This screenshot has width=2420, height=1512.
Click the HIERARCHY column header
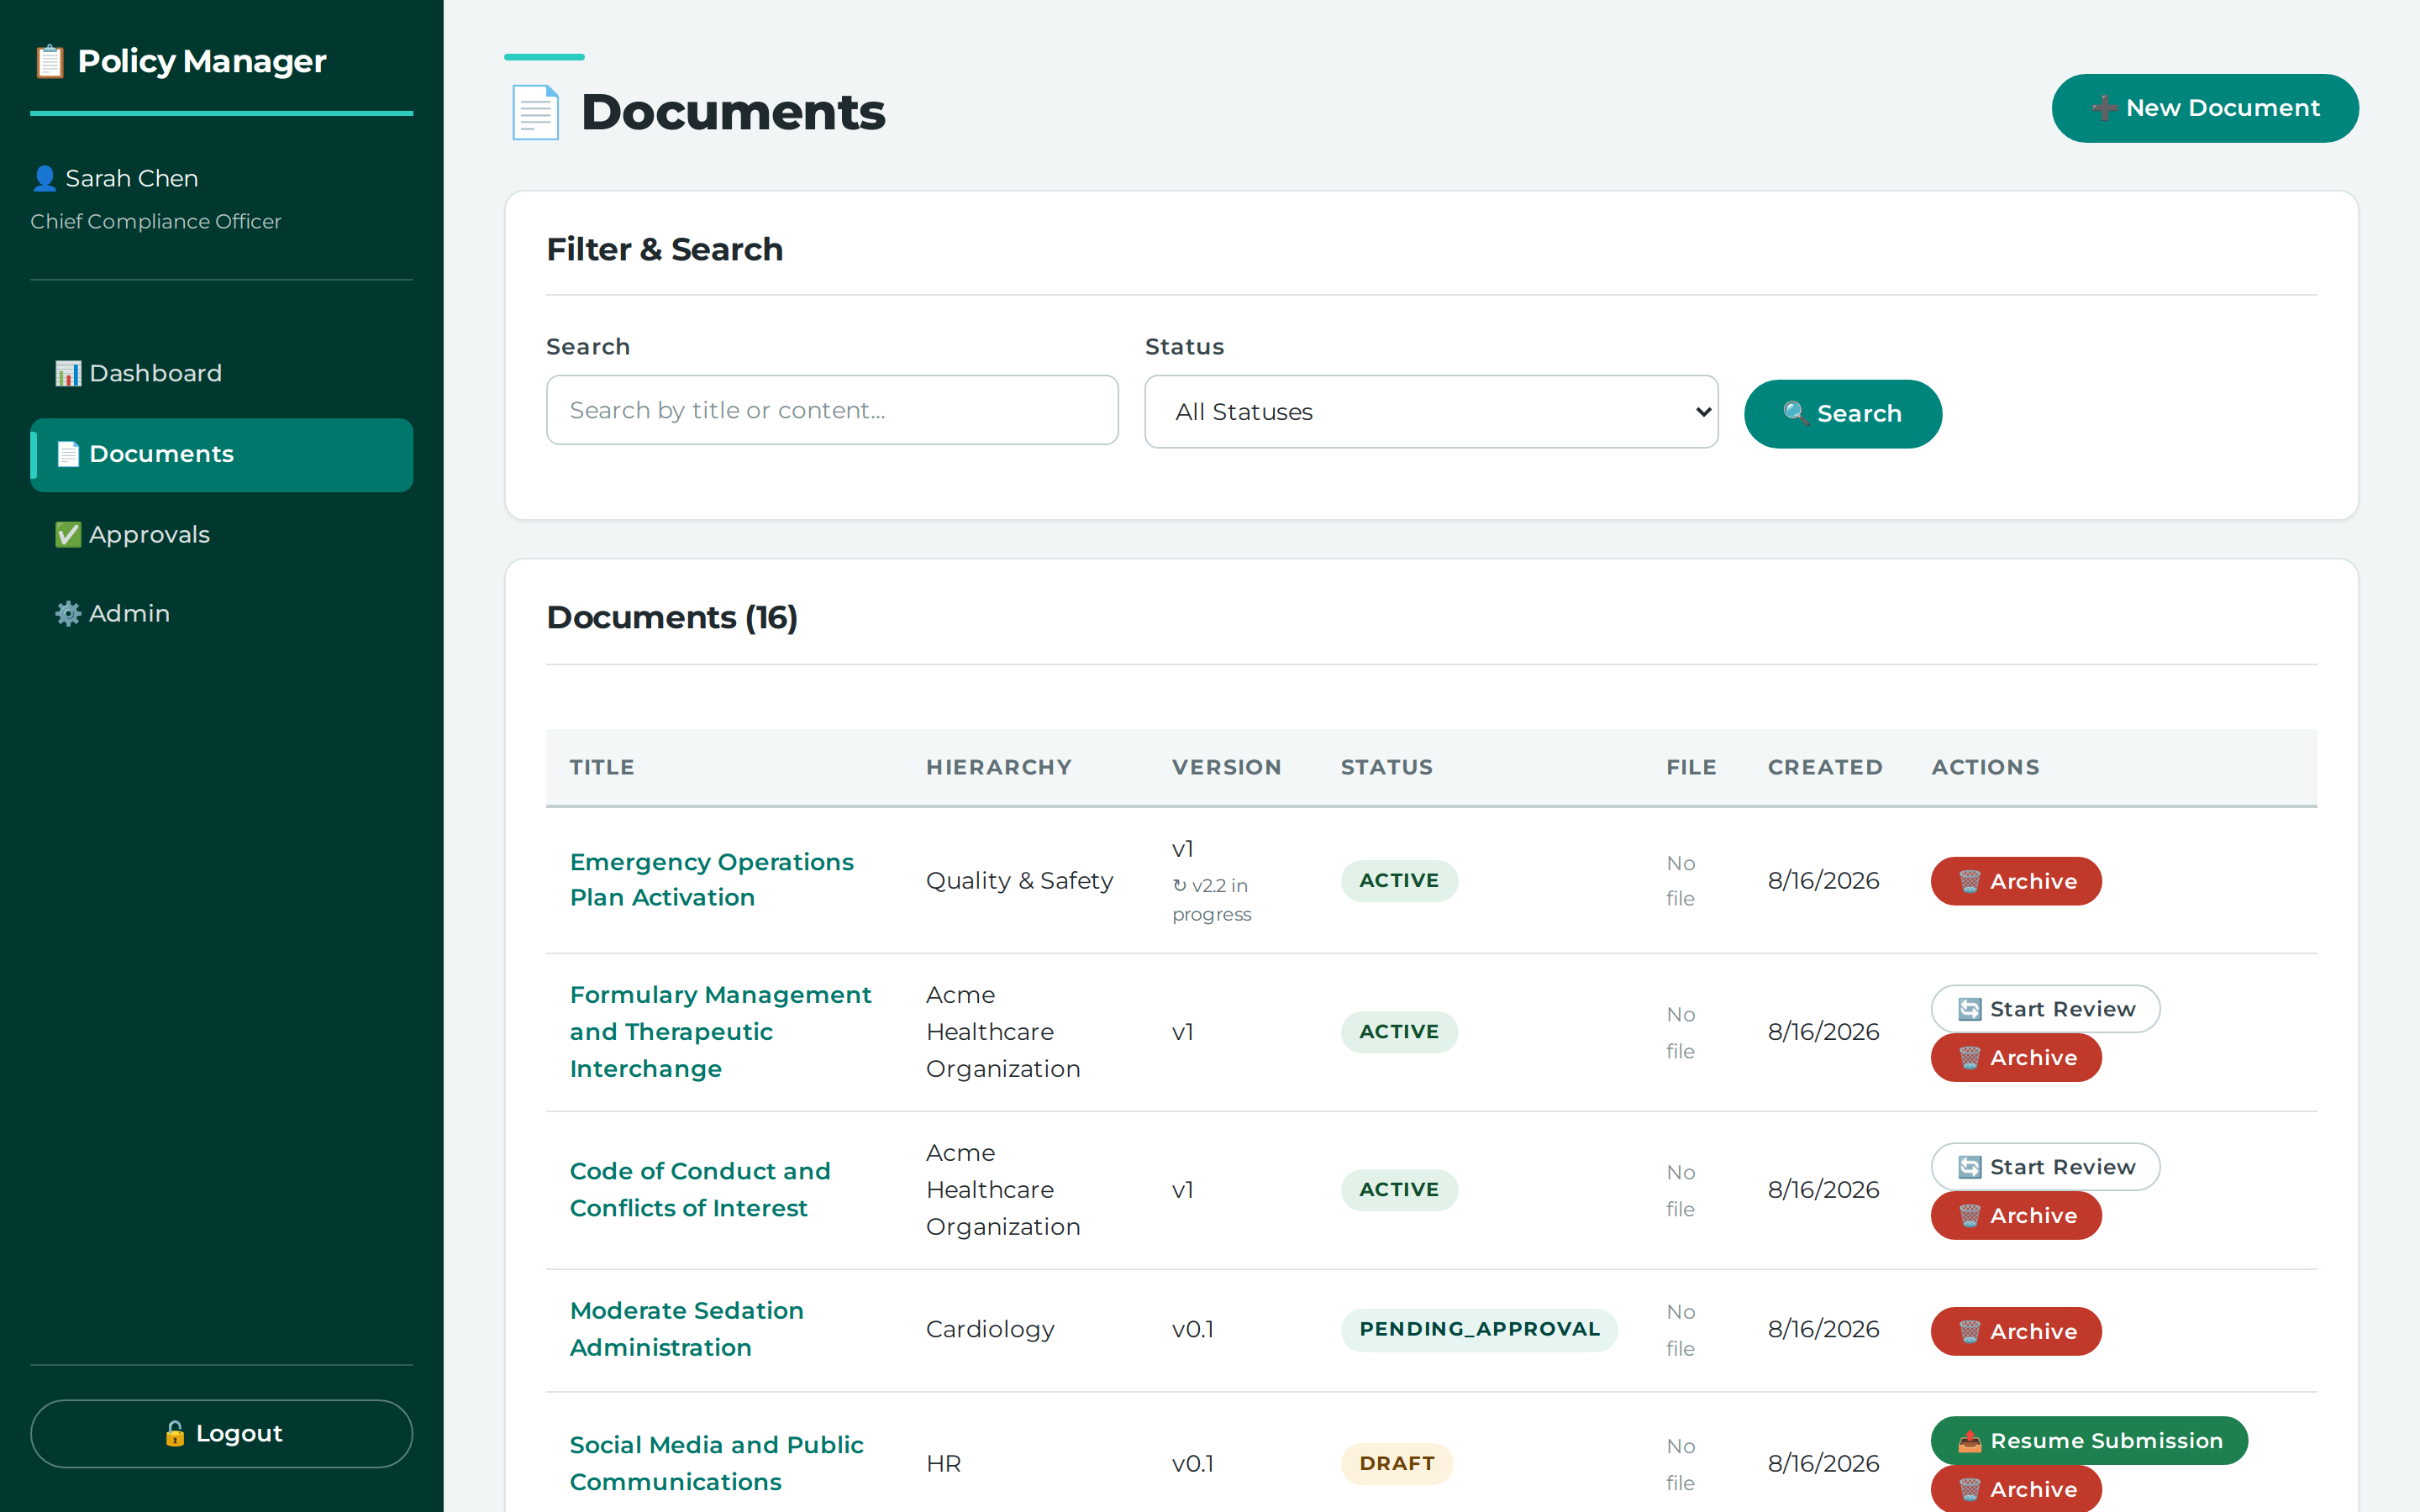pos(998,767)
